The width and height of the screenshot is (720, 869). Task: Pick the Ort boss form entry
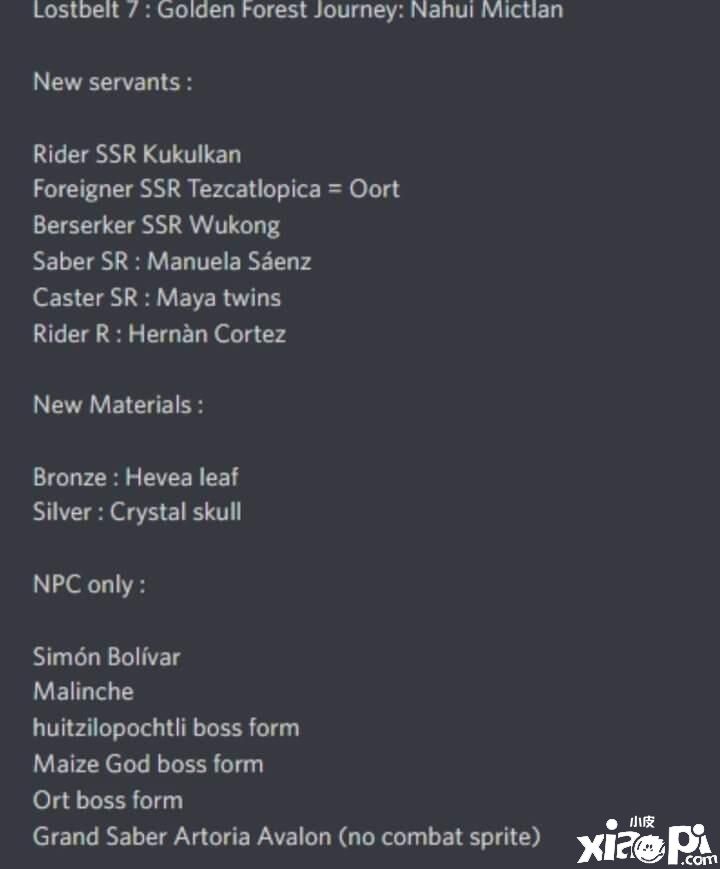tap(108, 800)
